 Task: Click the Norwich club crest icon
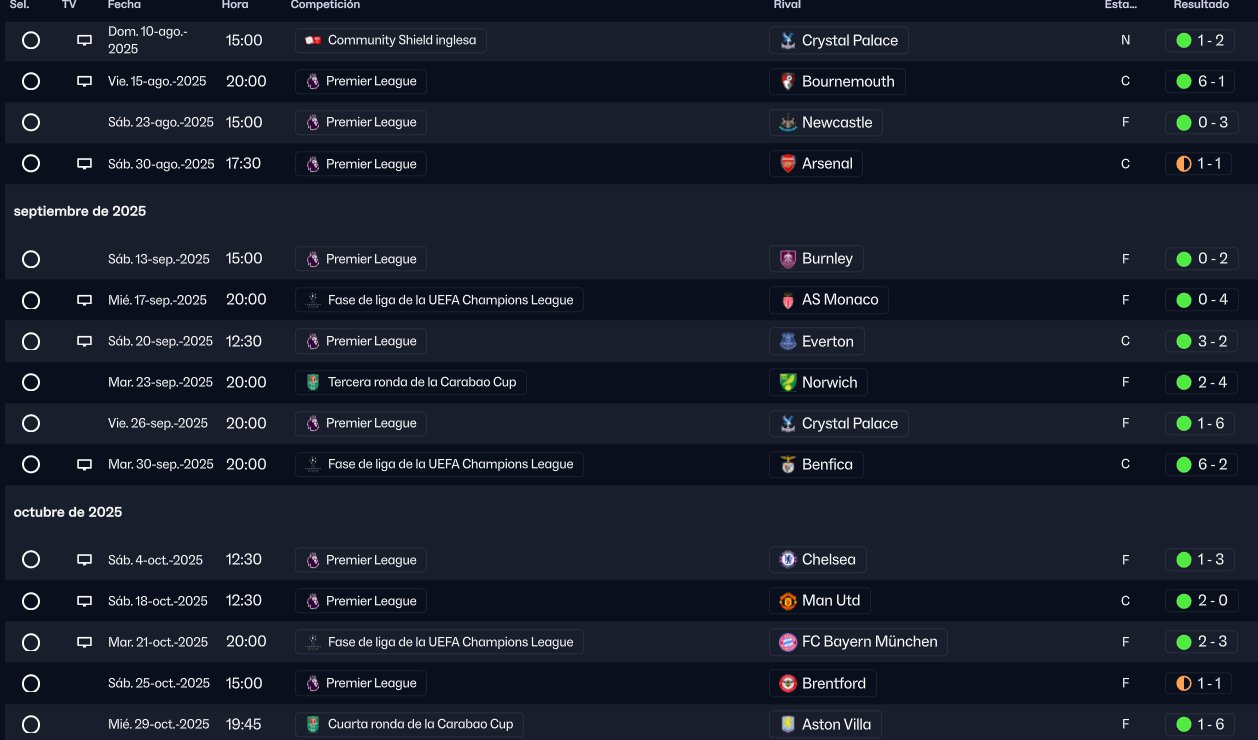coord(788,383)
